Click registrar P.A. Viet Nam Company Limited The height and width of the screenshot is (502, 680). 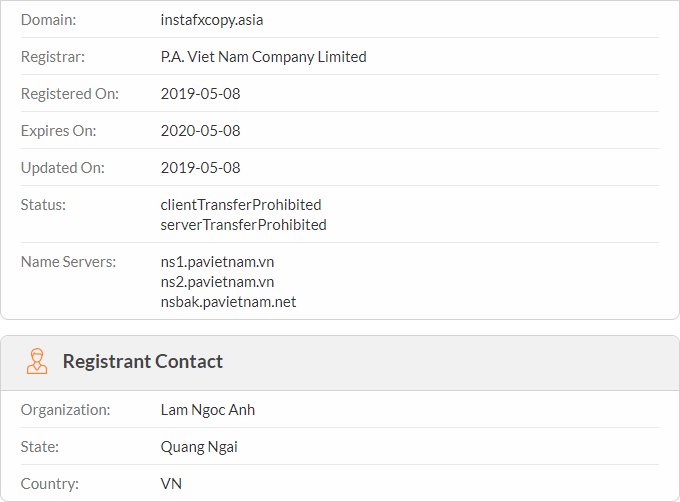263,57
